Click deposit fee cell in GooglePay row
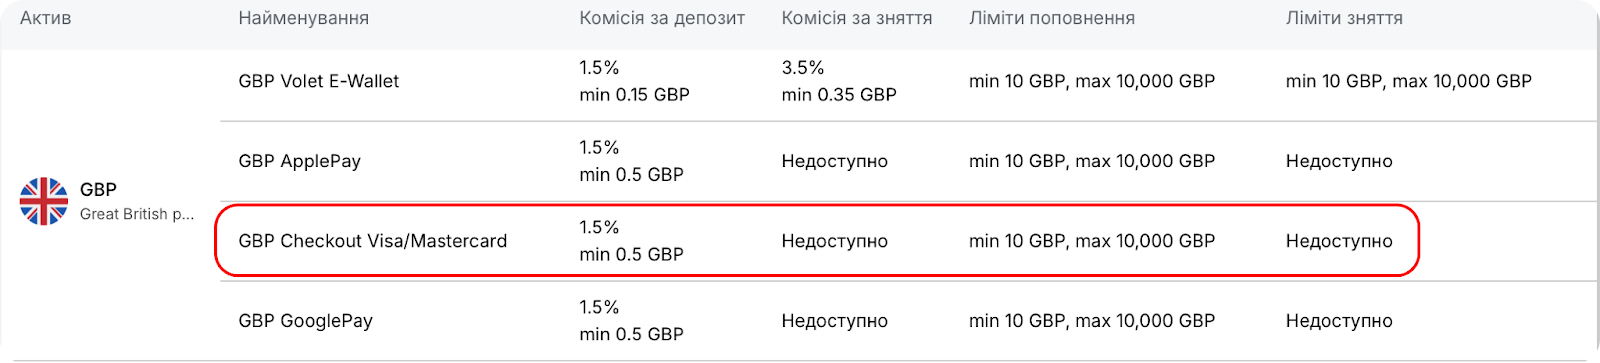This screenshot has height=363, width=1600. point(631,321)
